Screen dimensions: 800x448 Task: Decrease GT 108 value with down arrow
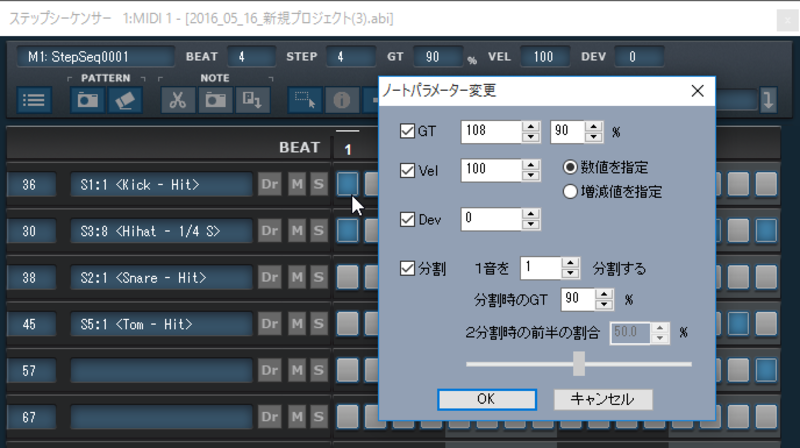(x=531, y=137)
